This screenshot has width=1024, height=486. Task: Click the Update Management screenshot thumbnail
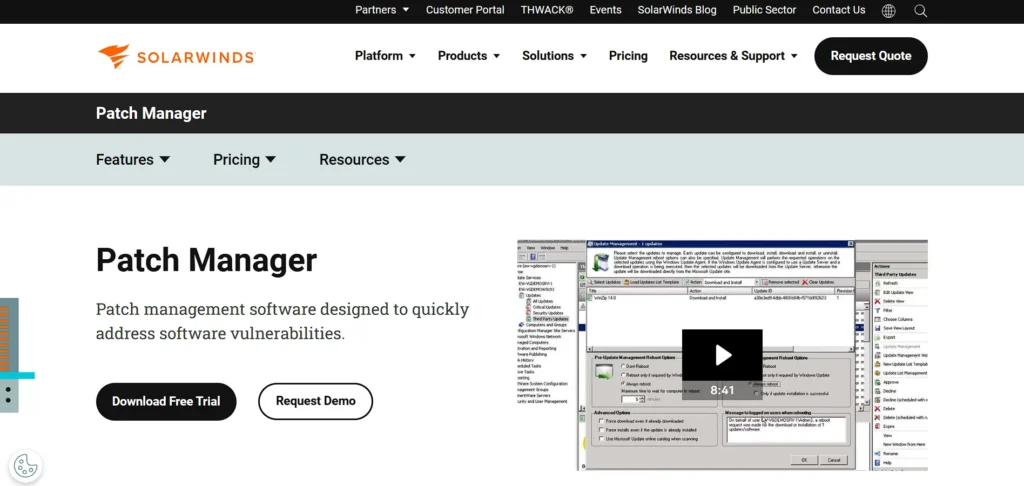[x=722, y=355]
